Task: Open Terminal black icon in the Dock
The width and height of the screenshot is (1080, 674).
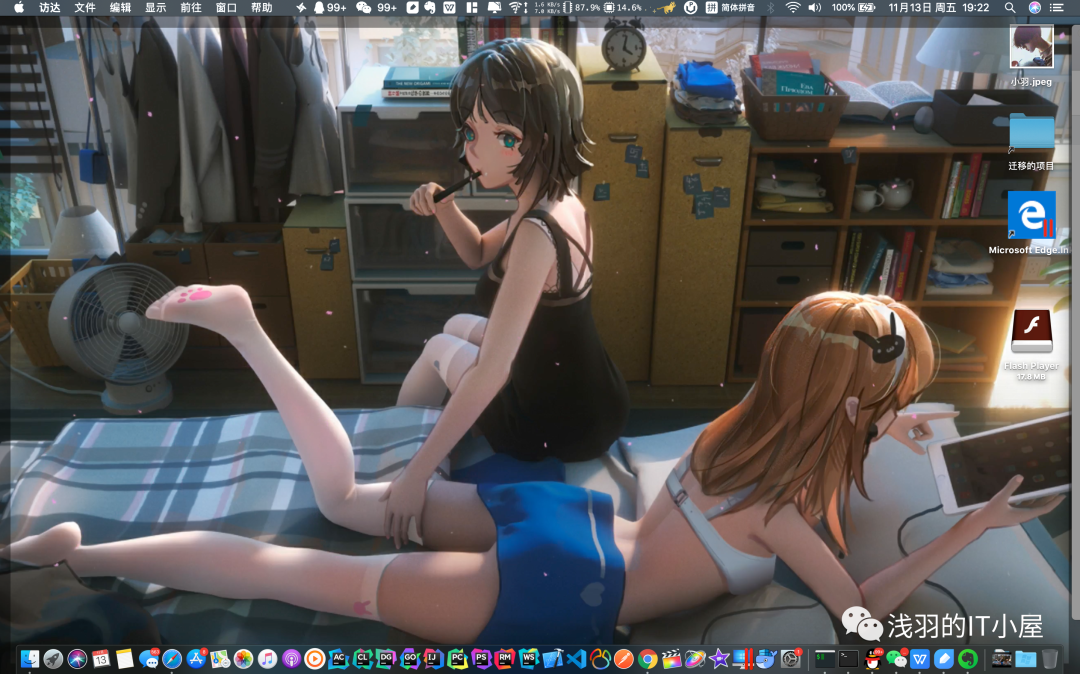Action: [x=849, y=659]
